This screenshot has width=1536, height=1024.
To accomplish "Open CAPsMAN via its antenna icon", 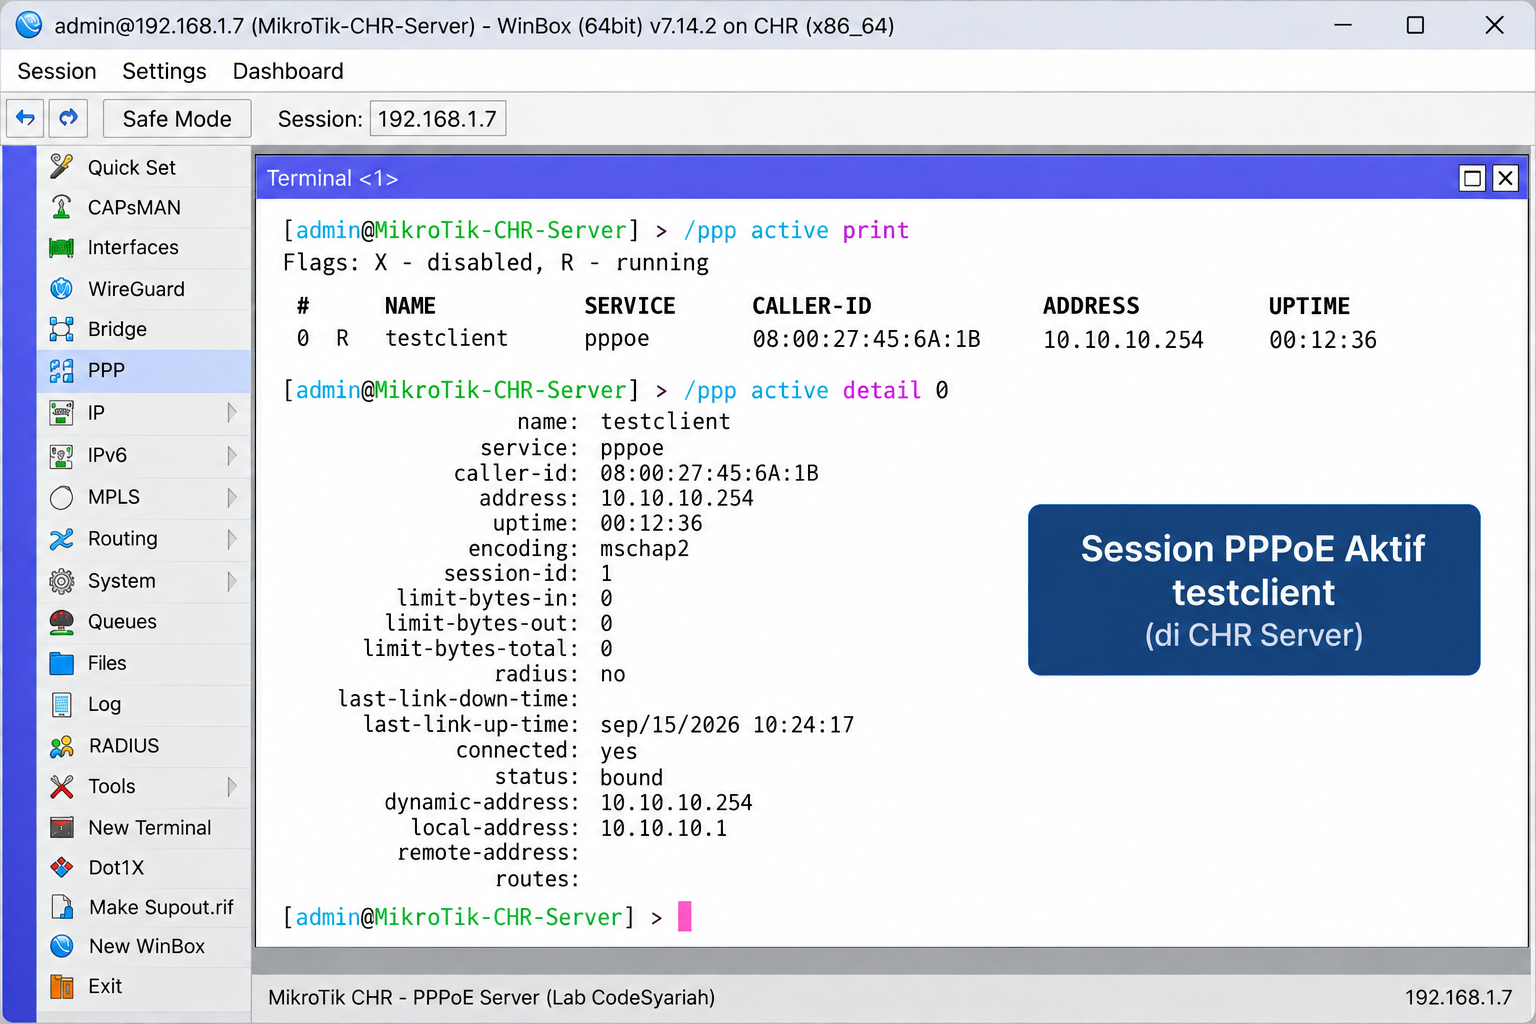I will point(62,207).
